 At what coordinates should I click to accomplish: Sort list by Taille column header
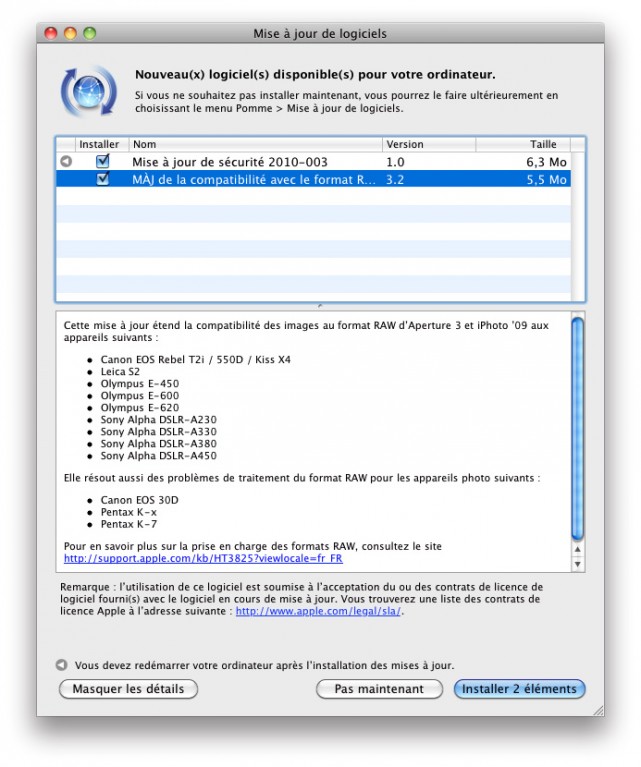click(523, 144)
